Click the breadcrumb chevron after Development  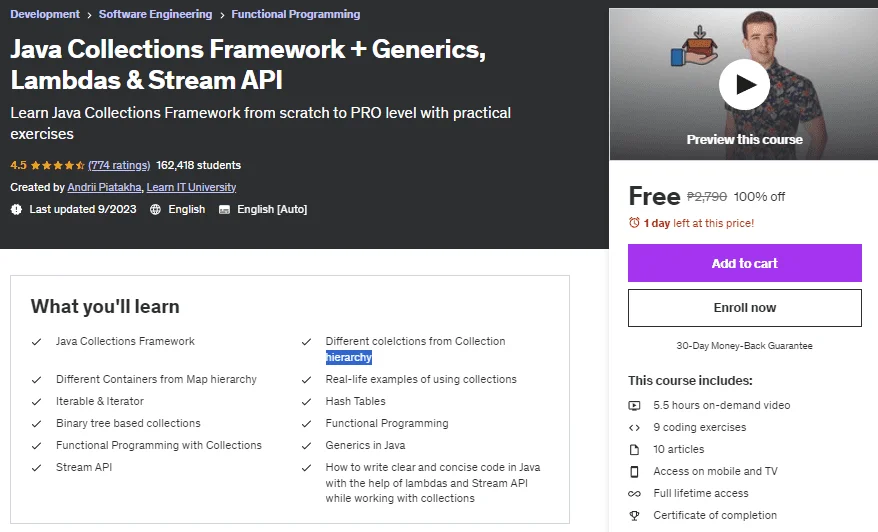pos(89,15)
